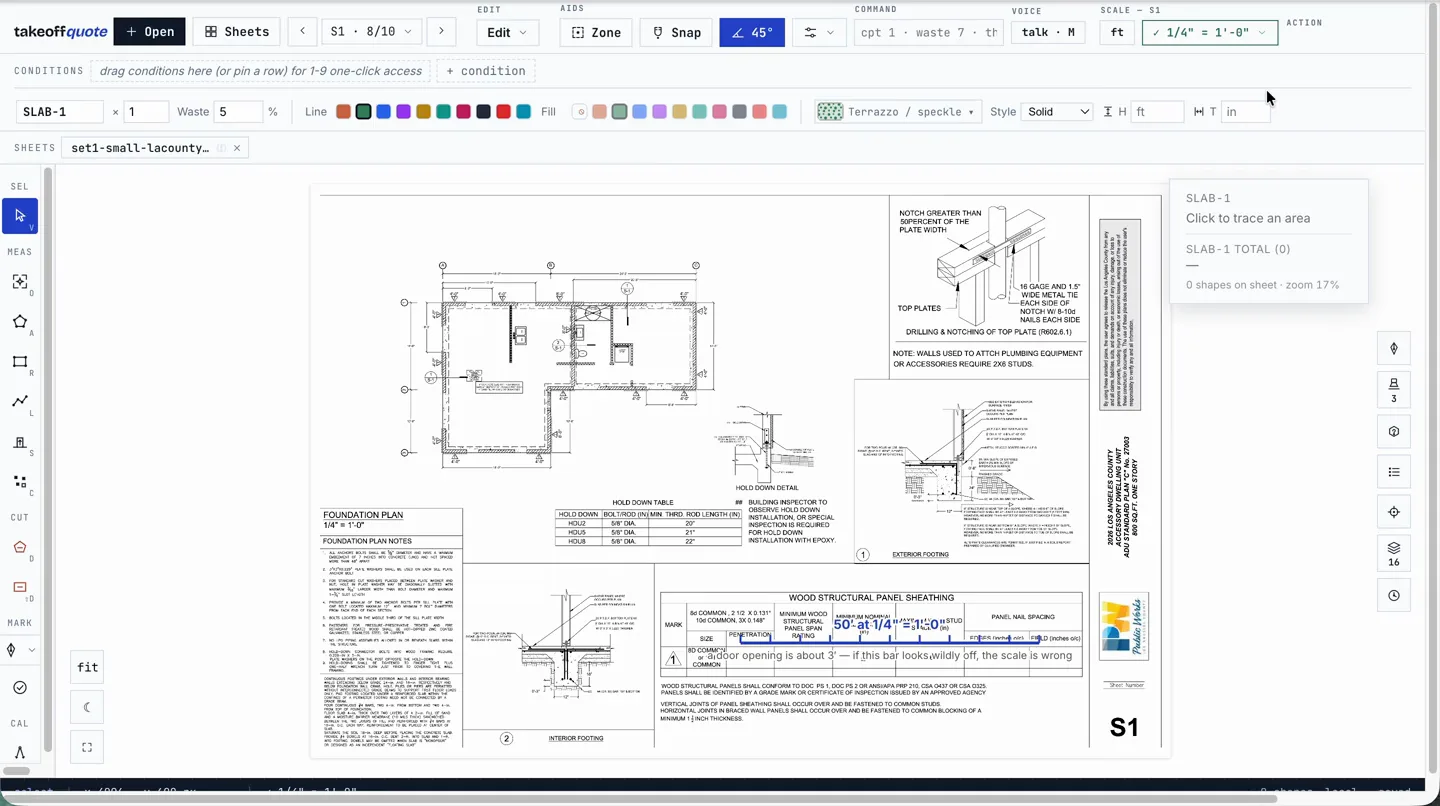Pick the green line color swatch
Image resolution: width=1440 pixels, height=806 pixels.
point(363,112)
